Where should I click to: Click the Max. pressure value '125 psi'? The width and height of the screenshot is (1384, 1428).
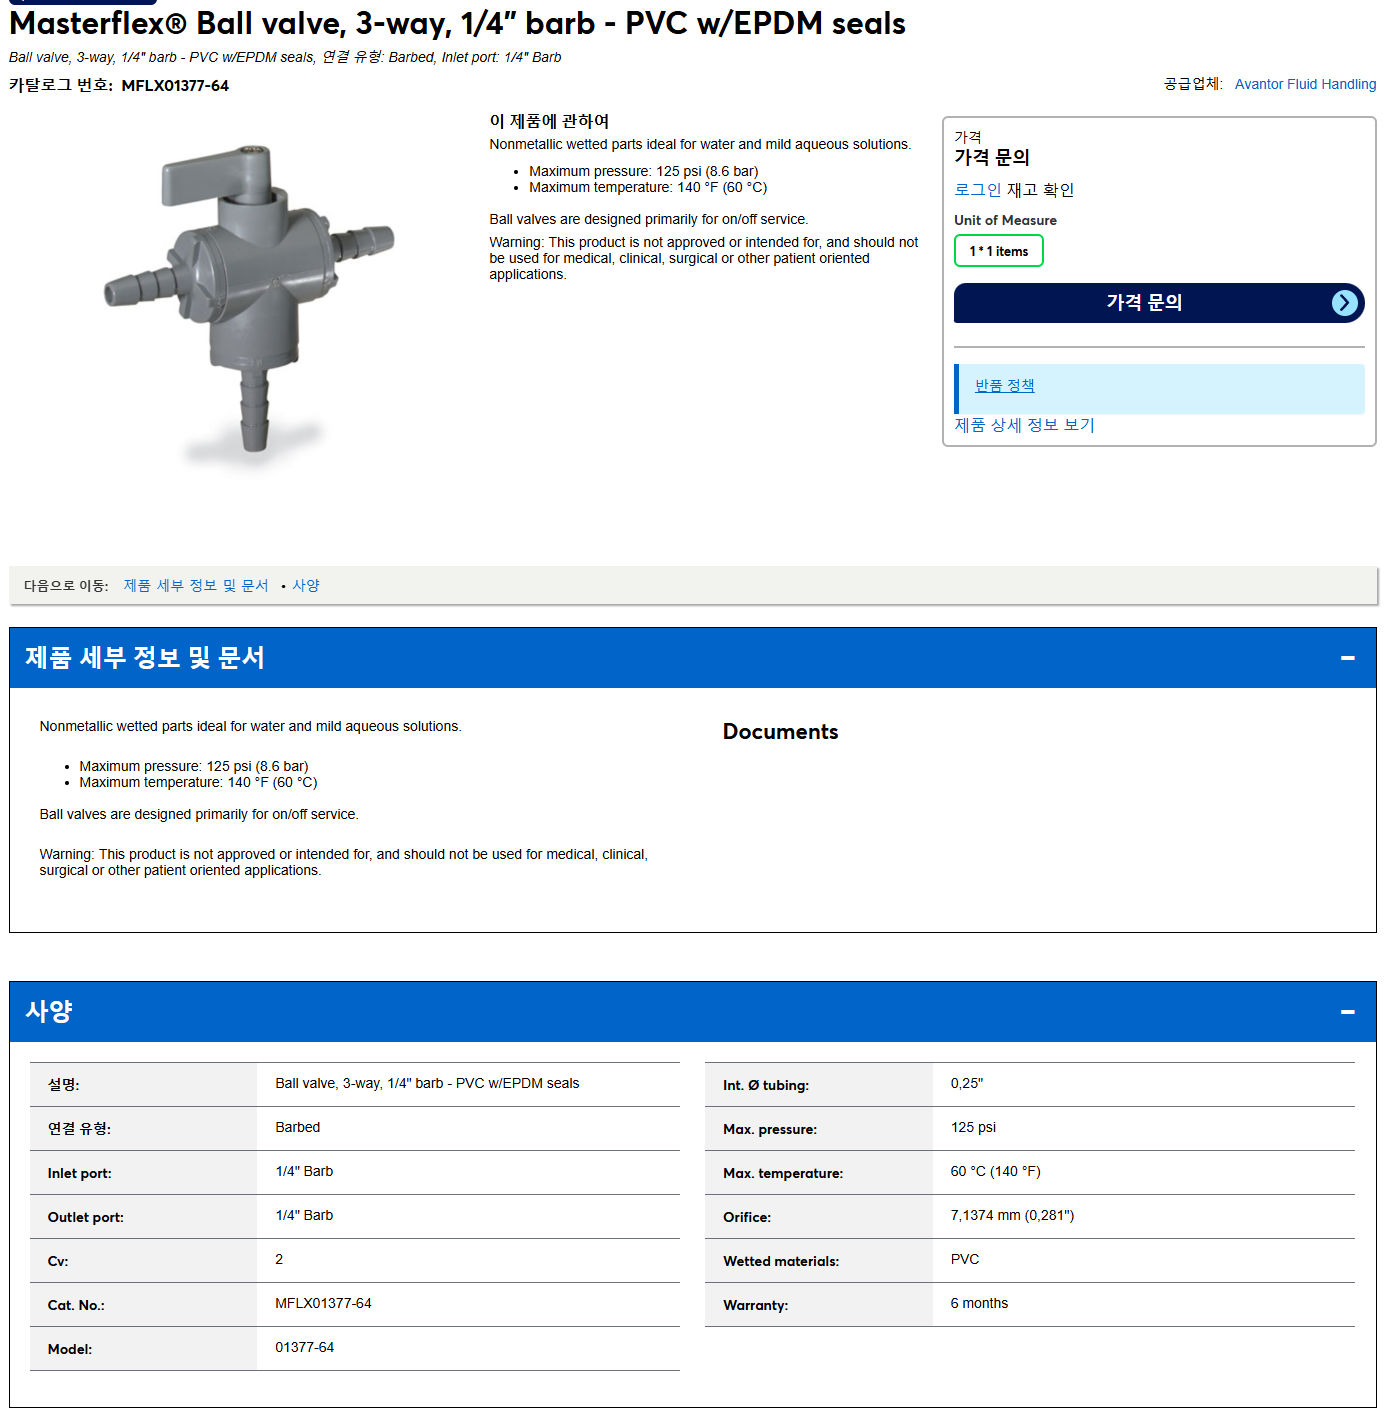973,1128
